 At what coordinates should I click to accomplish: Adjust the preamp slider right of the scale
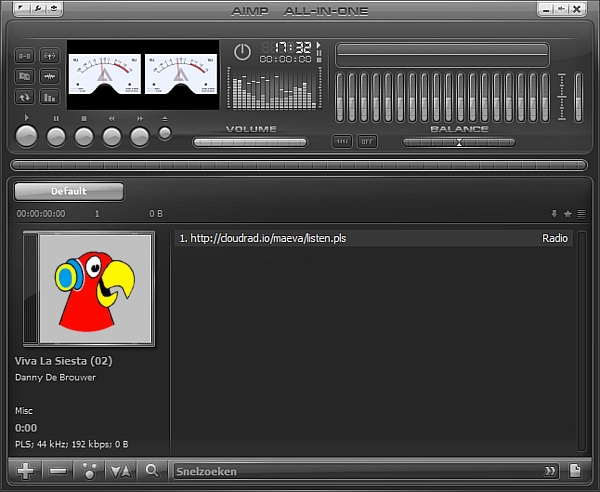[579, 98]
